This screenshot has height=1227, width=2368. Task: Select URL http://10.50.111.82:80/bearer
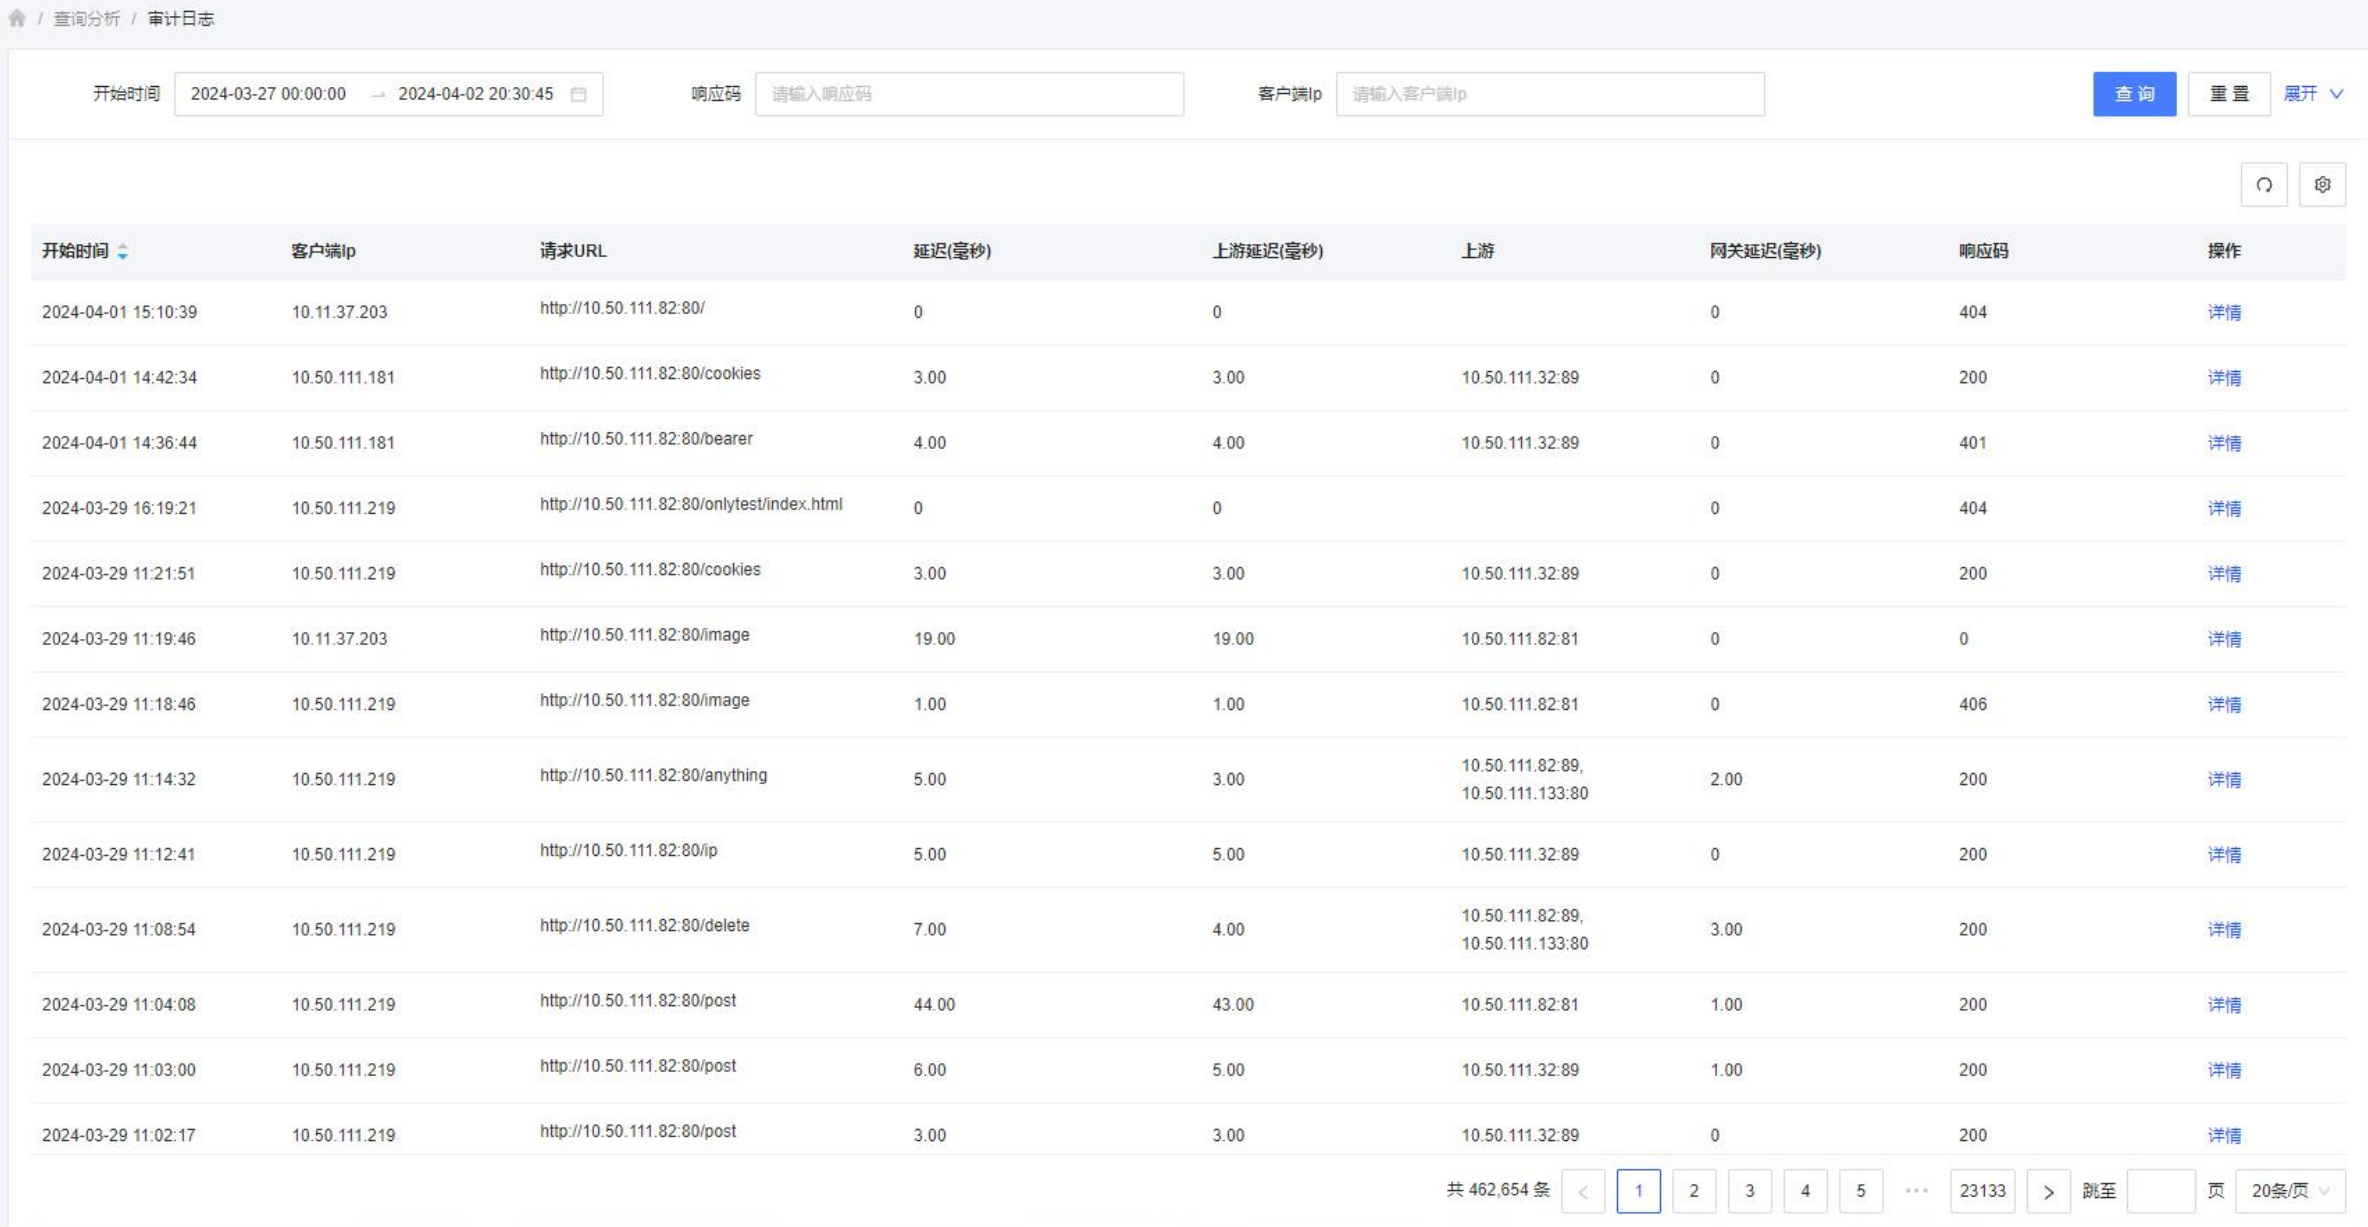(x=646, y=439)
